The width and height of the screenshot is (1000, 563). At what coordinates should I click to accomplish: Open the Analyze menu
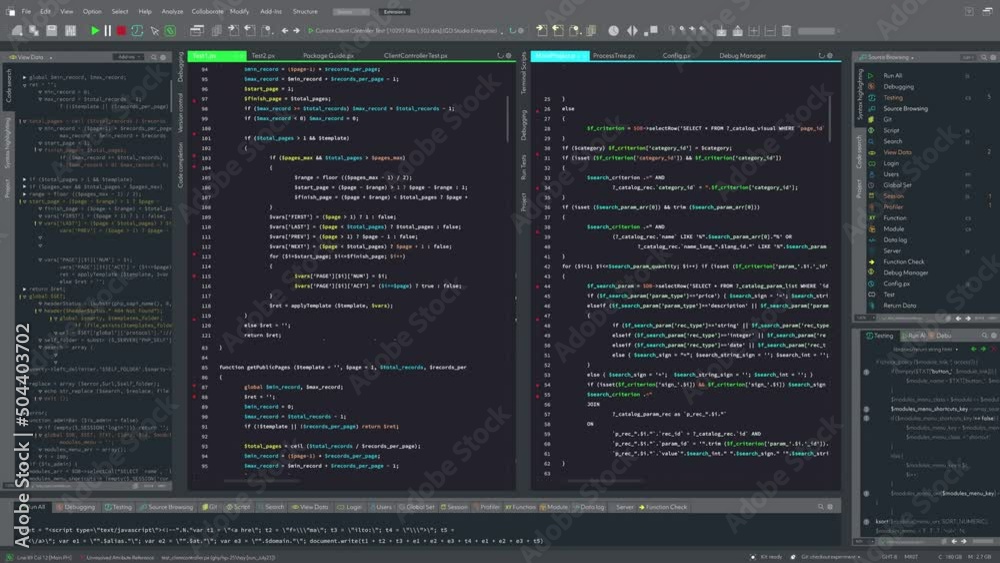[x=172, y=11]
